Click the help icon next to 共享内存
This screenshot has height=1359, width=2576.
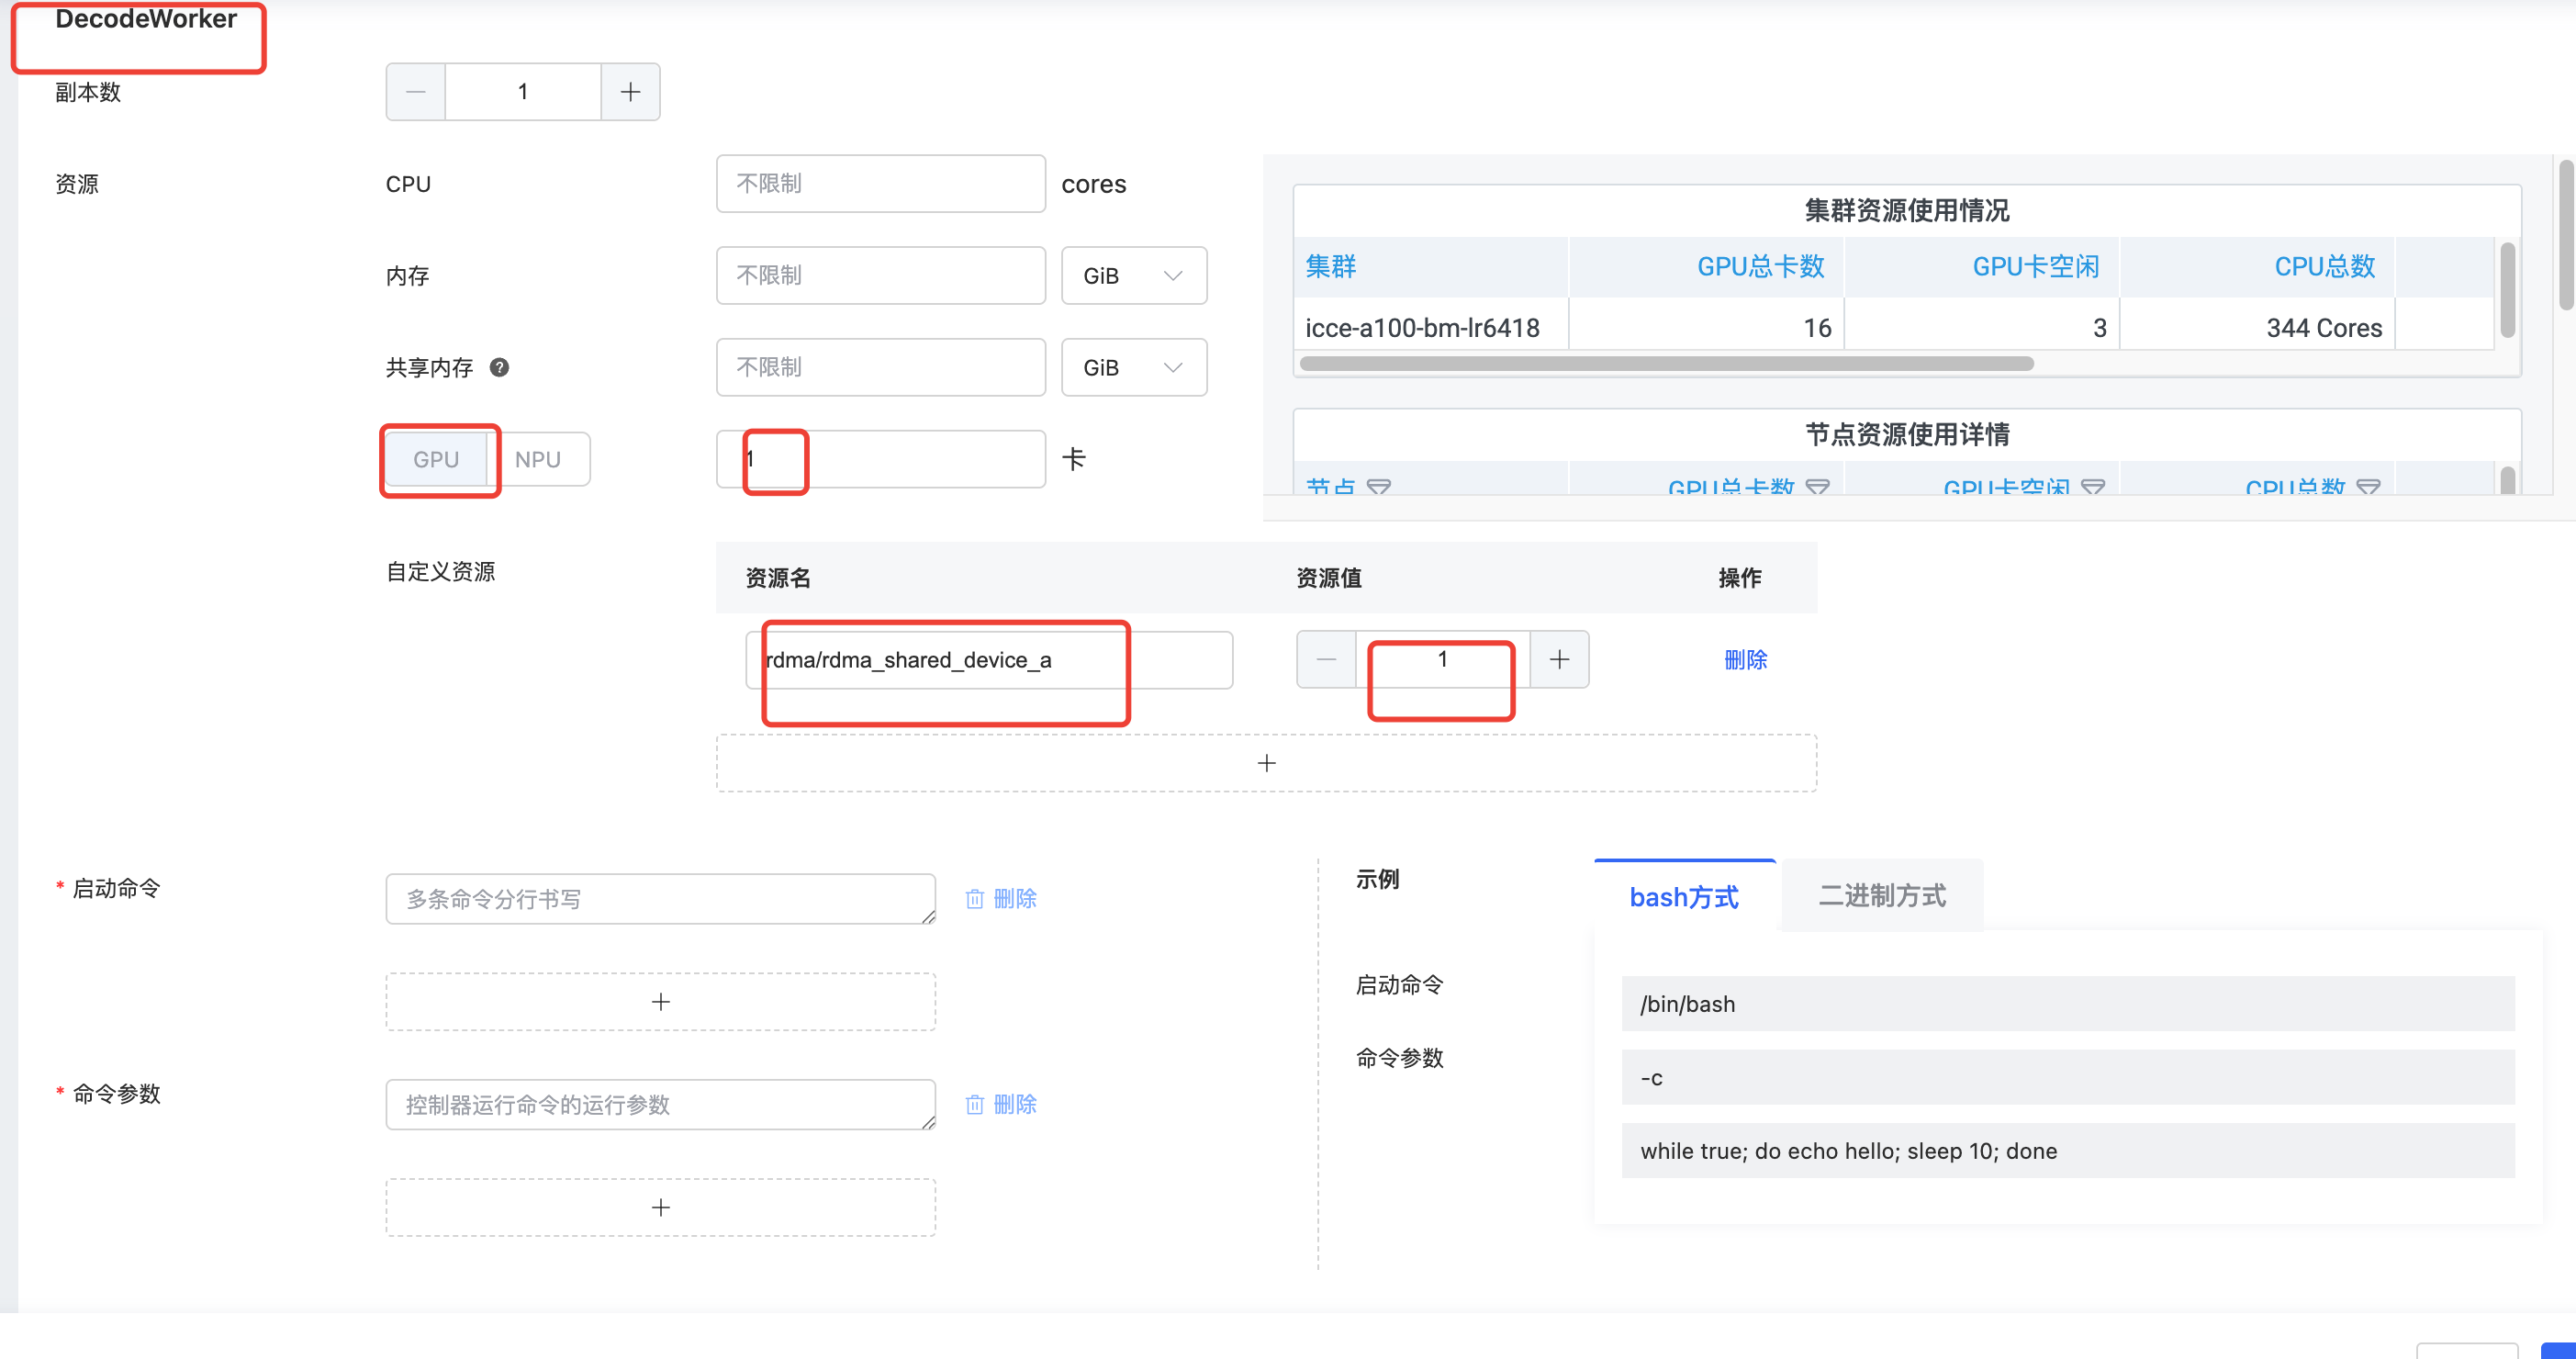coord(499,367)
